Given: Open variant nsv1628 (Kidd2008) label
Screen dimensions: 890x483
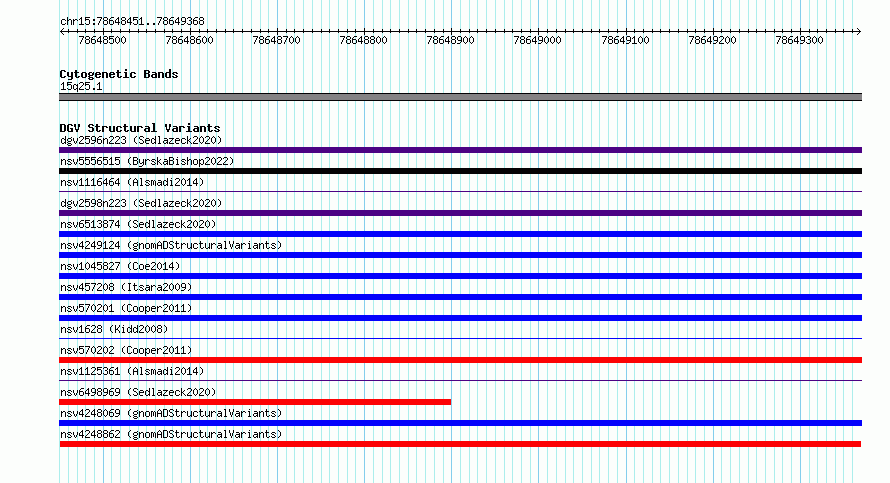Looking at the screenshot, I should coord(114,329).
